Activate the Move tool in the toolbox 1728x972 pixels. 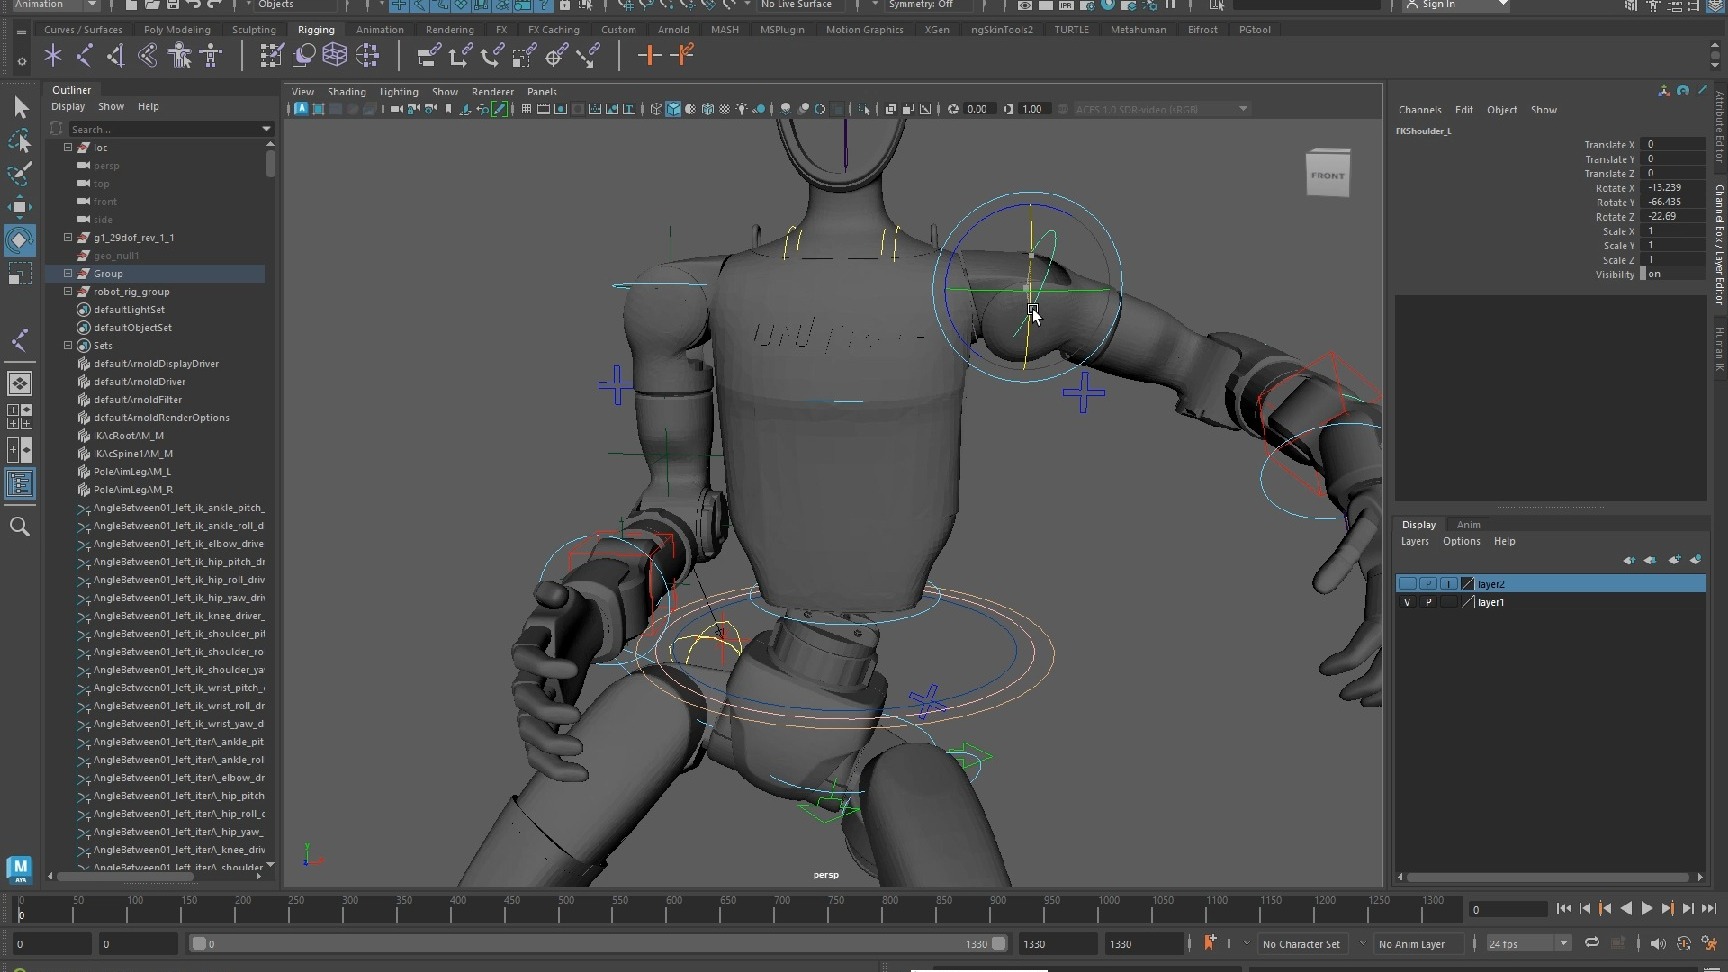point(19,207)
